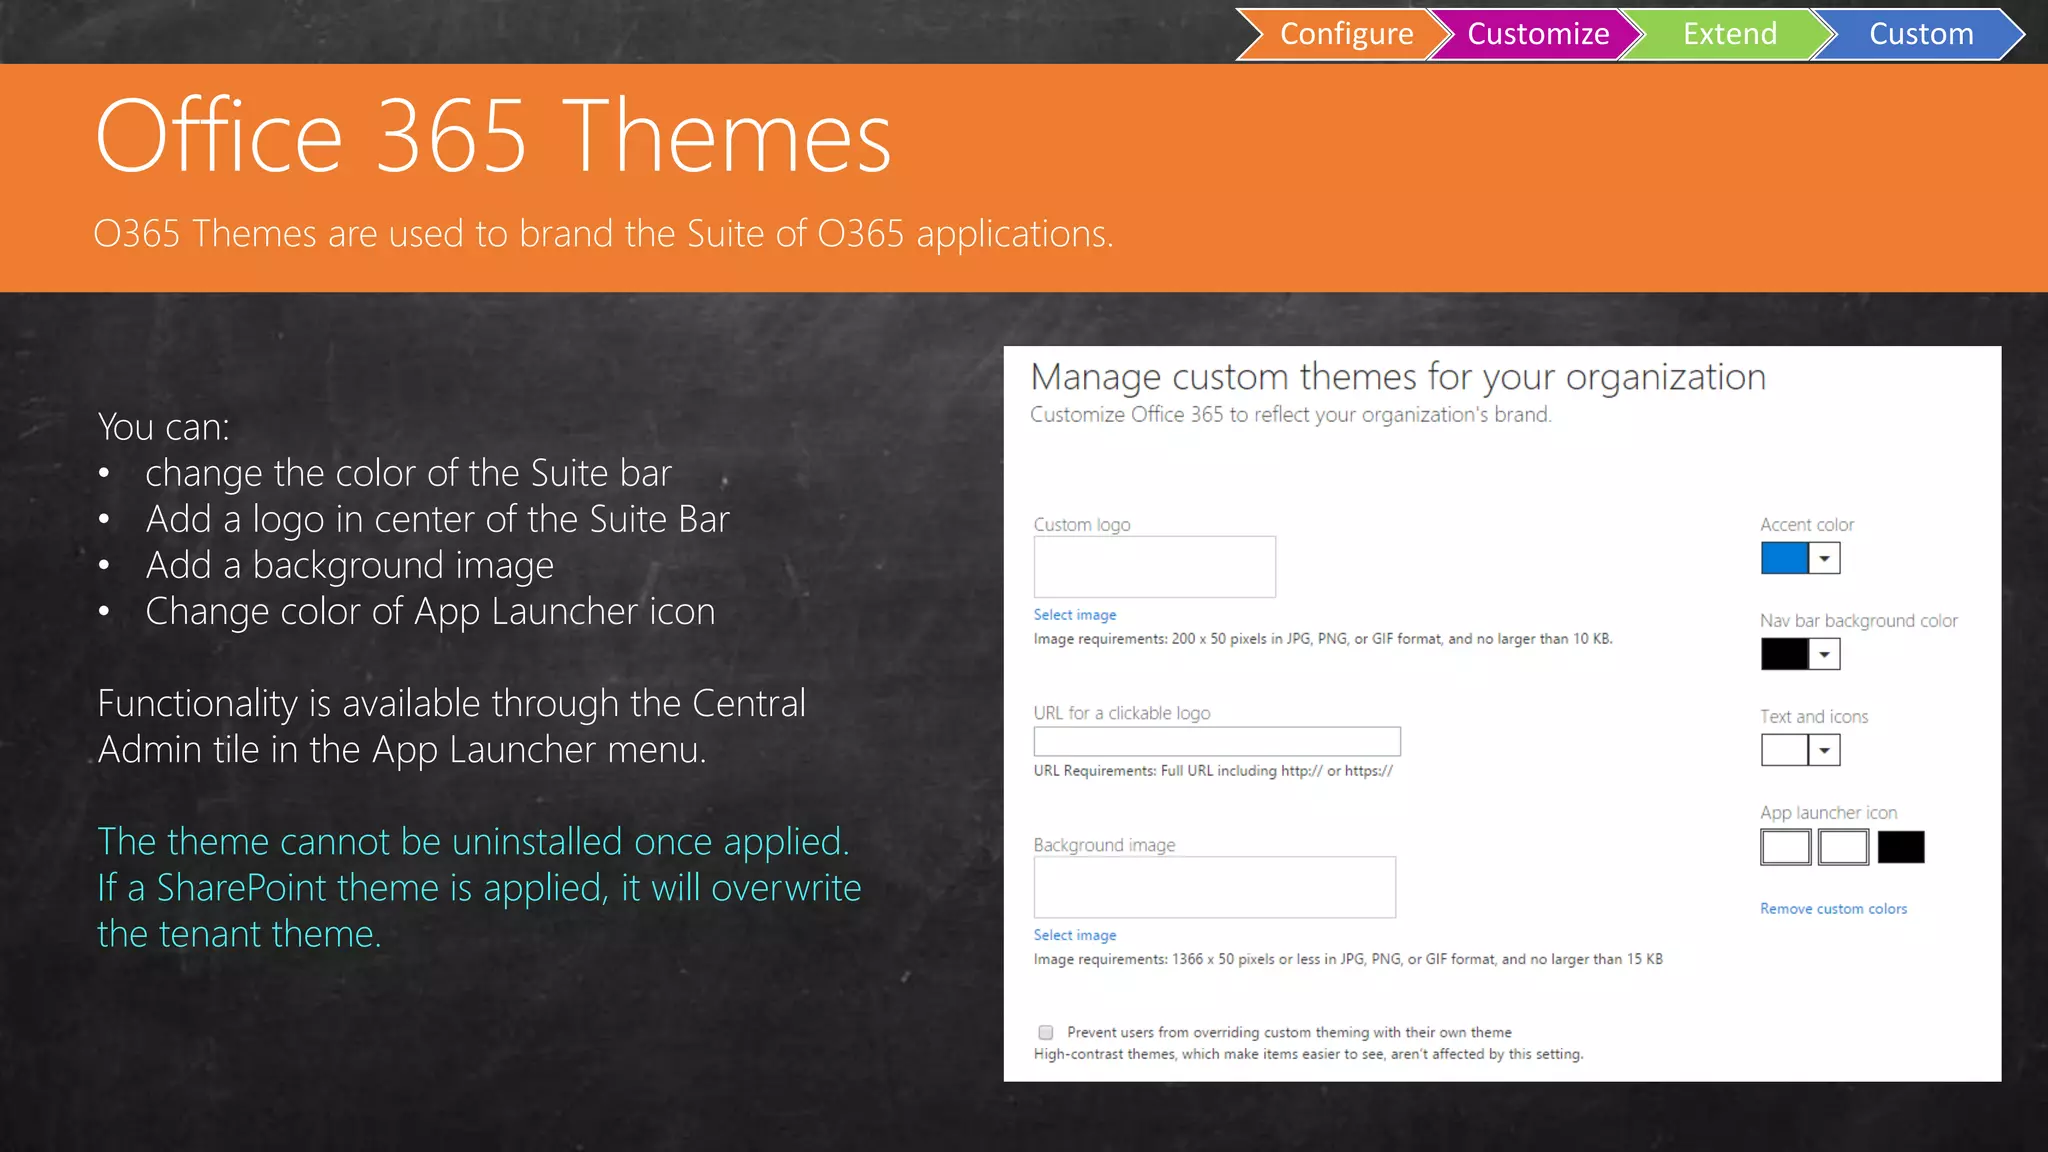Click 'Customize Office 365 to reflect' subtitle

point(1291,415)
